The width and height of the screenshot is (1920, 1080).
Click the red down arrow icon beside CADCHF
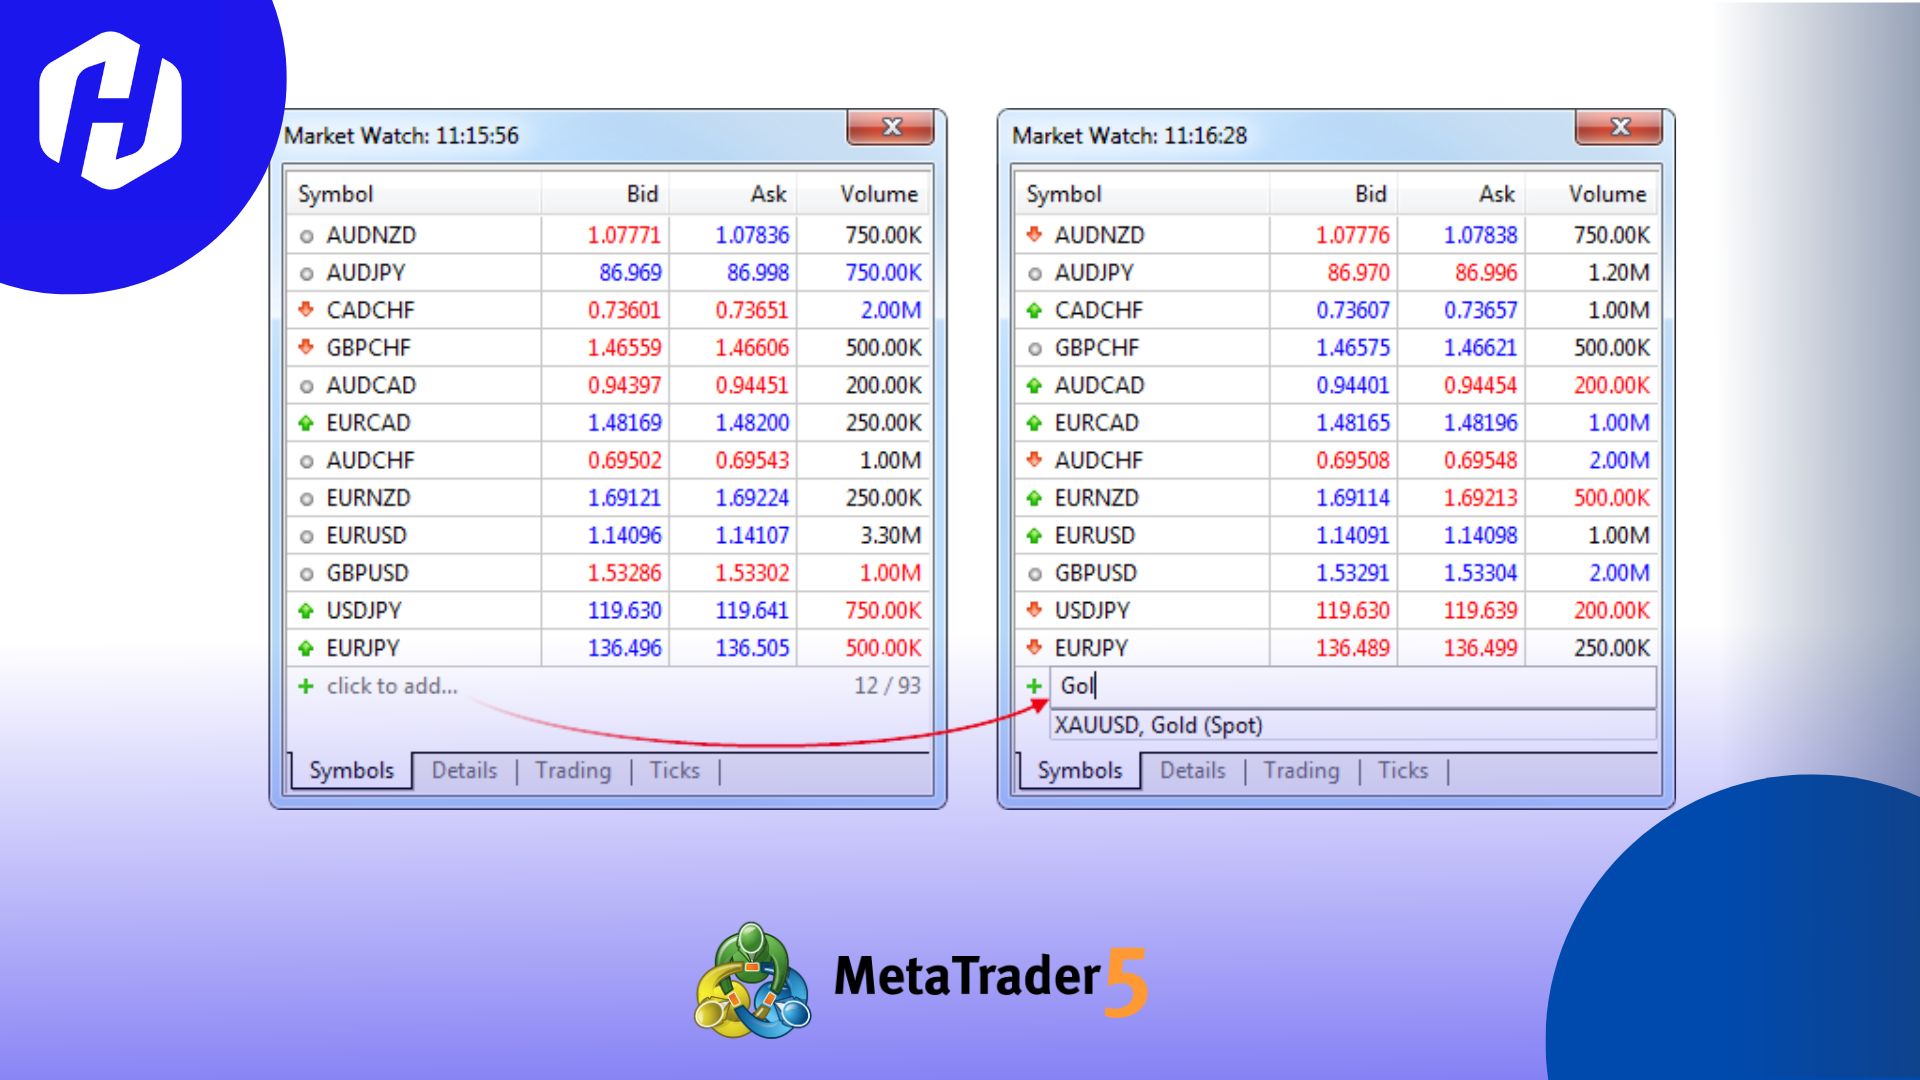pyautogui.click(x=306, y=310)
